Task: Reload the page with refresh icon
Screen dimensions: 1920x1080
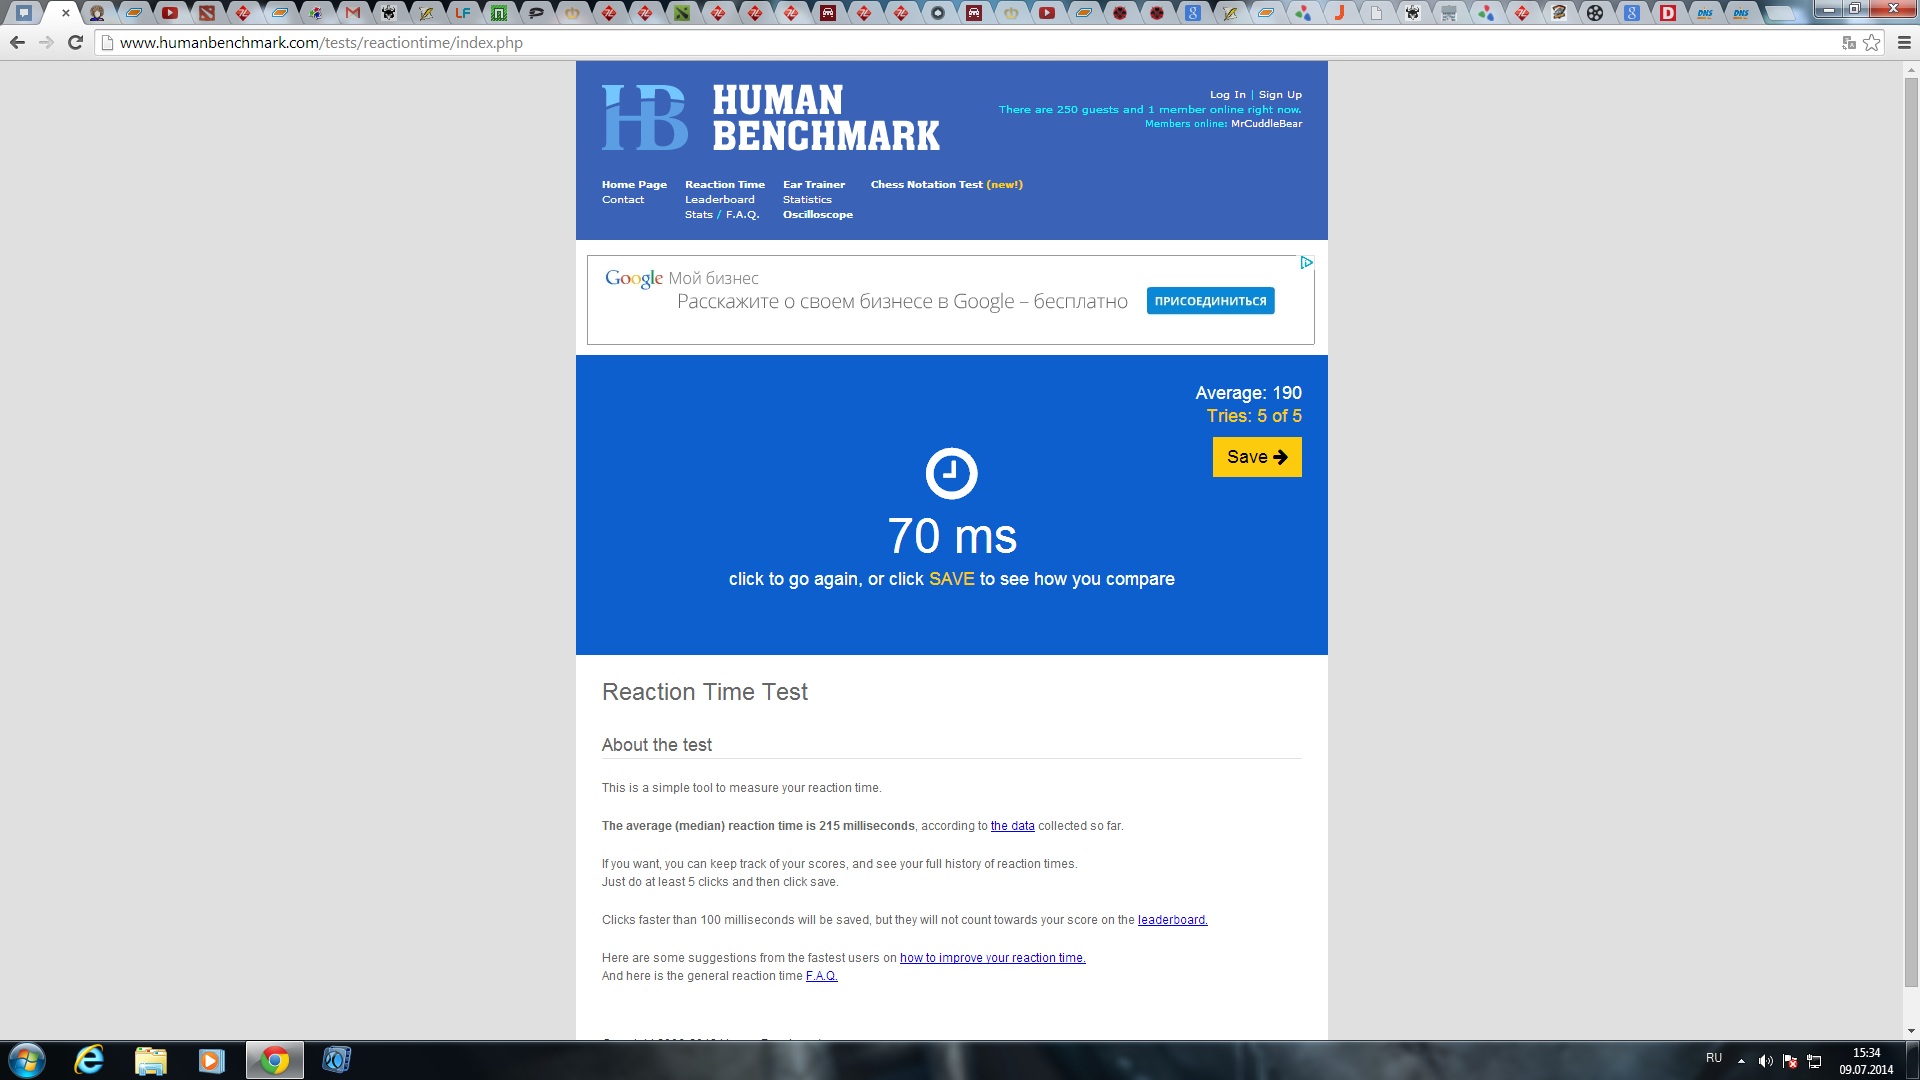Action: point(75,43)
